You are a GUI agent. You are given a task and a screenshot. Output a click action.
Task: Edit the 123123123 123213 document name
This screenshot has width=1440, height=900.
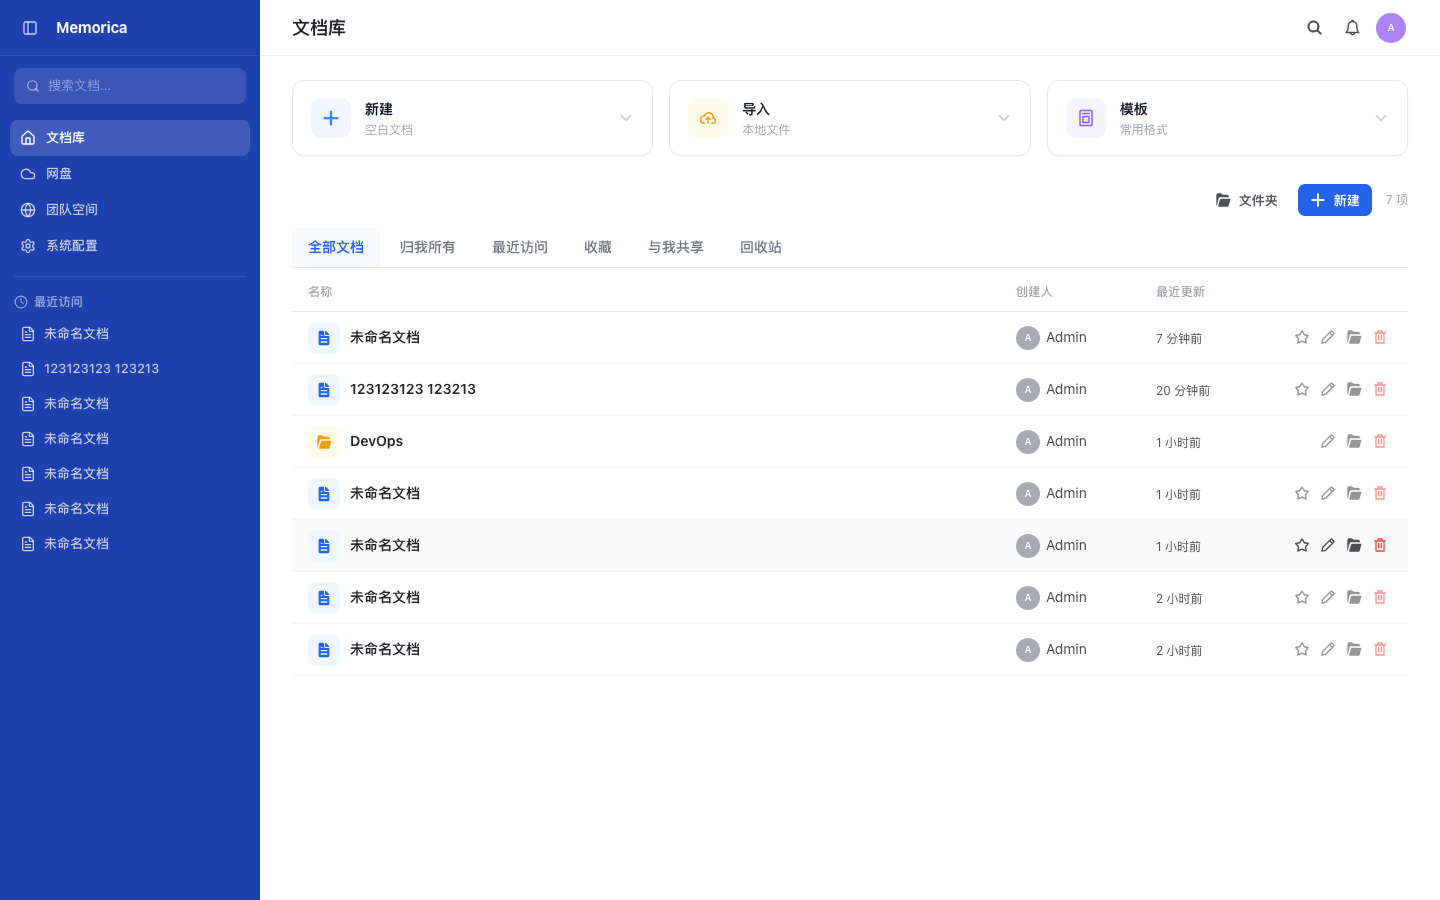coord(1328,390)
